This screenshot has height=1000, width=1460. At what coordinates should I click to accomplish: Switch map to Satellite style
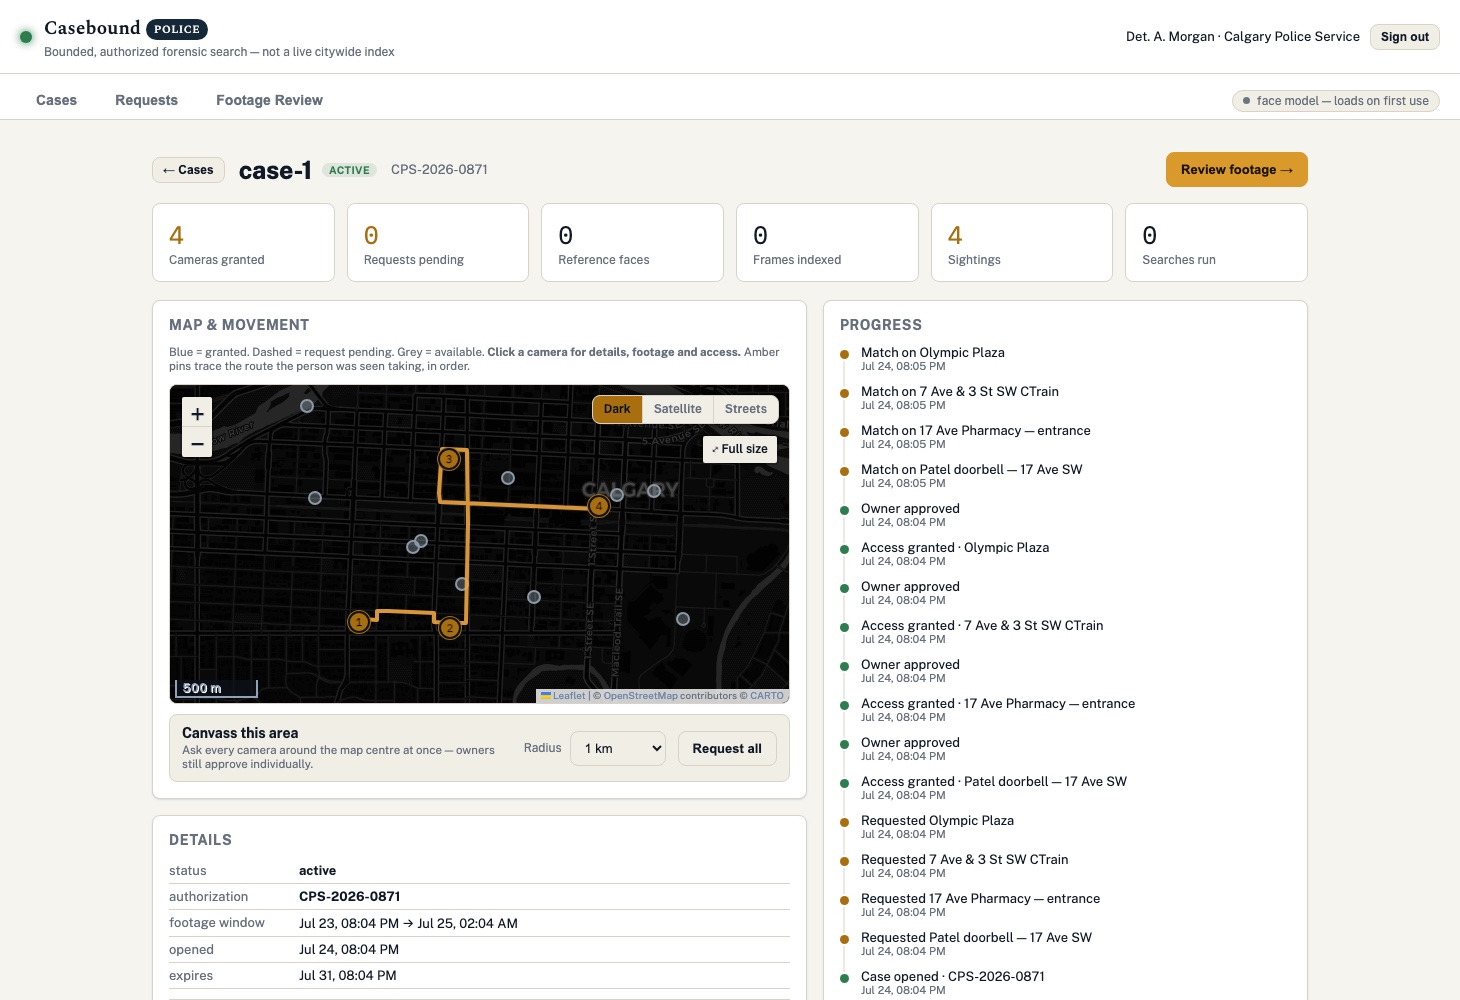click(678, 409)
